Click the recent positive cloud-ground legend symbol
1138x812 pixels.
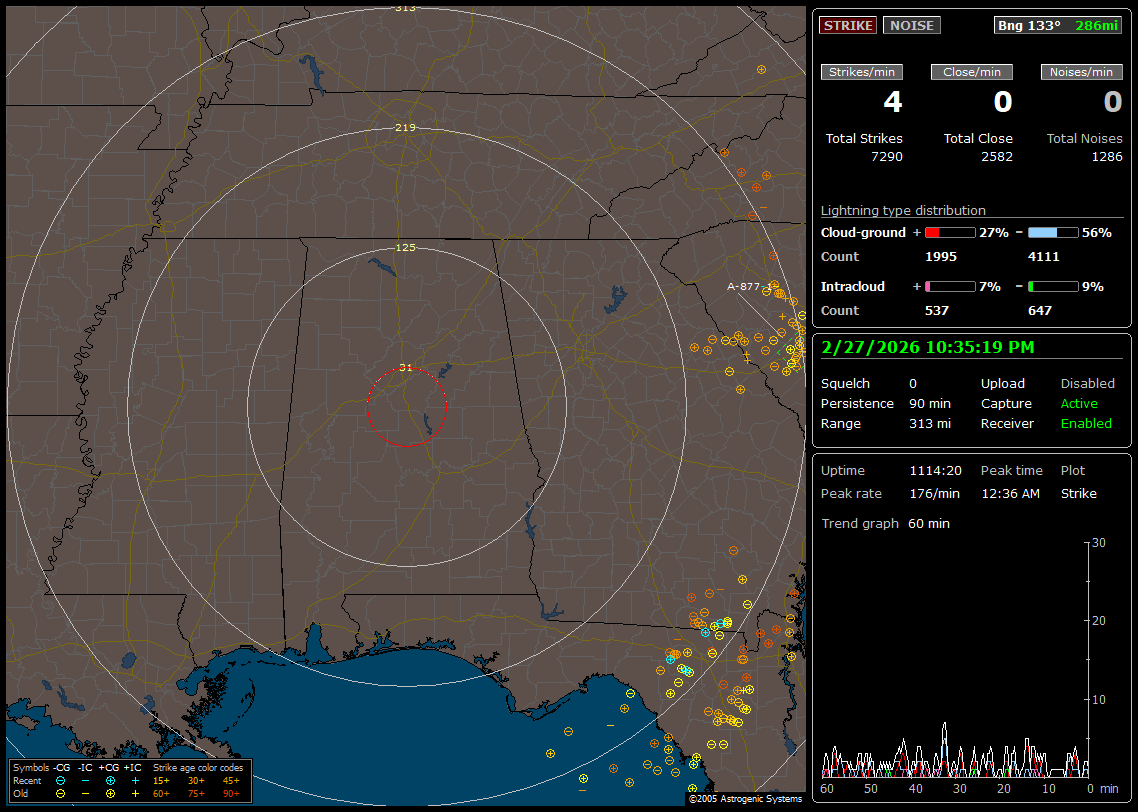110,780
